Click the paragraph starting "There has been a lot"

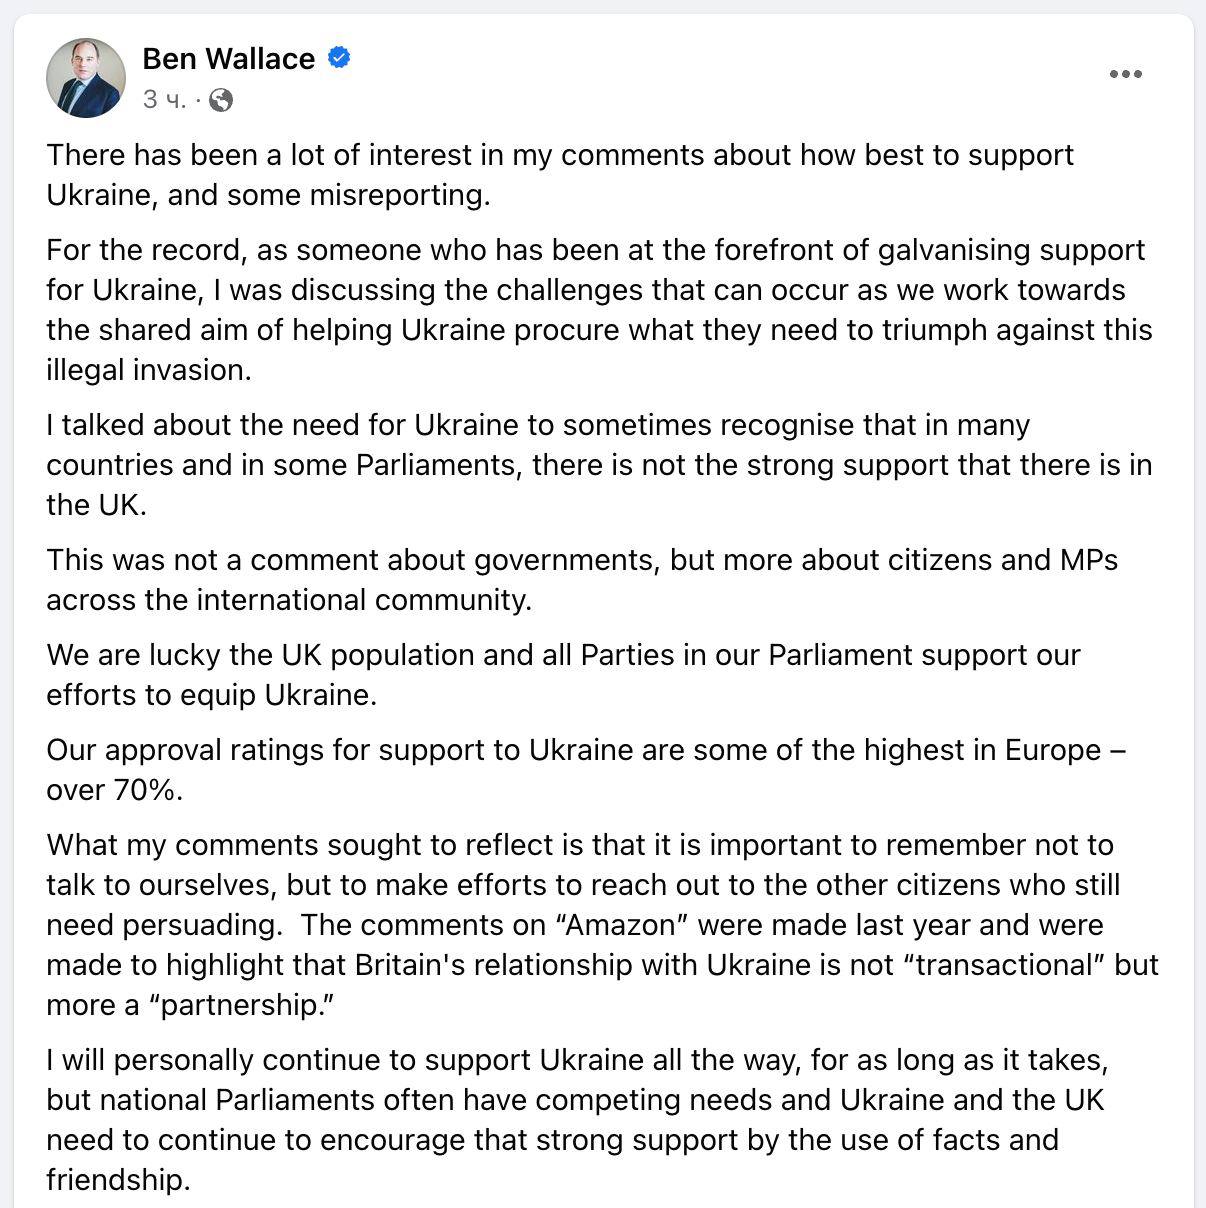coord(560,174)
